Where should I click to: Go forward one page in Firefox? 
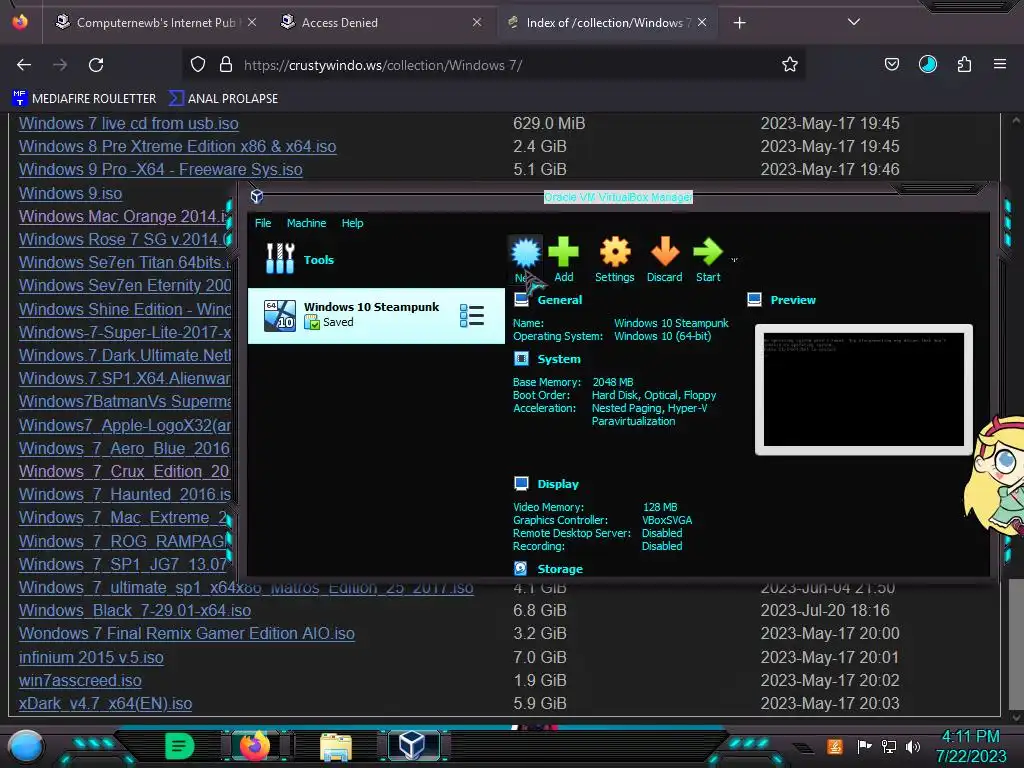coord(60,65)
